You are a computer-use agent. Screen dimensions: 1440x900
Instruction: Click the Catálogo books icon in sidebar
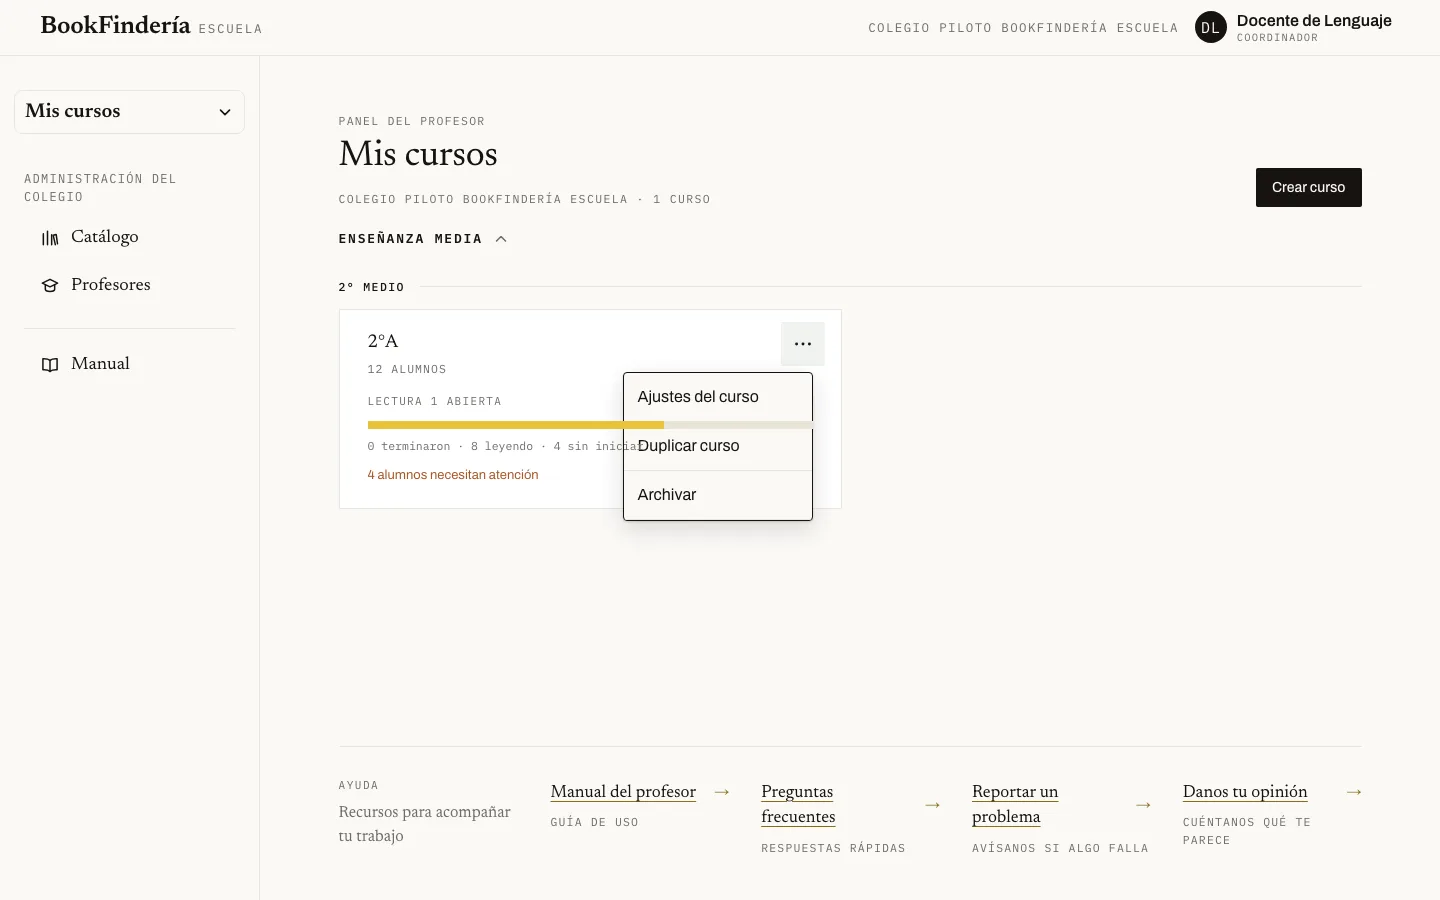(50, 238)
